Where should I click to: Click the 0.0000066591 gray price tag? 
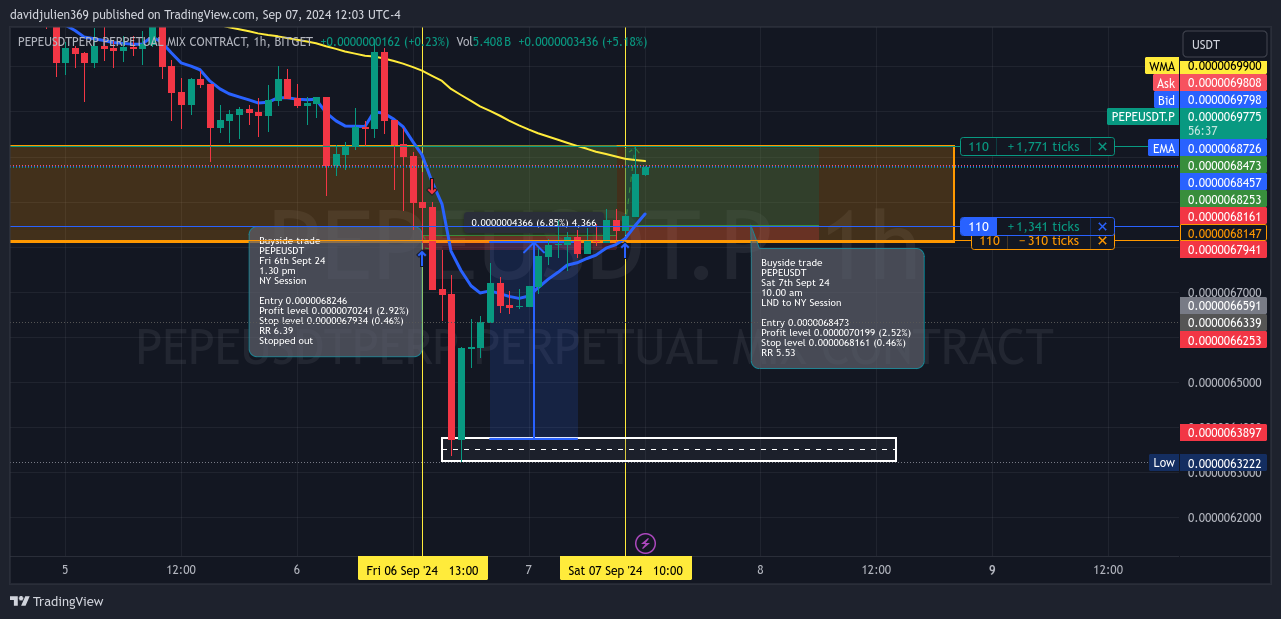tap(1225, 306)
